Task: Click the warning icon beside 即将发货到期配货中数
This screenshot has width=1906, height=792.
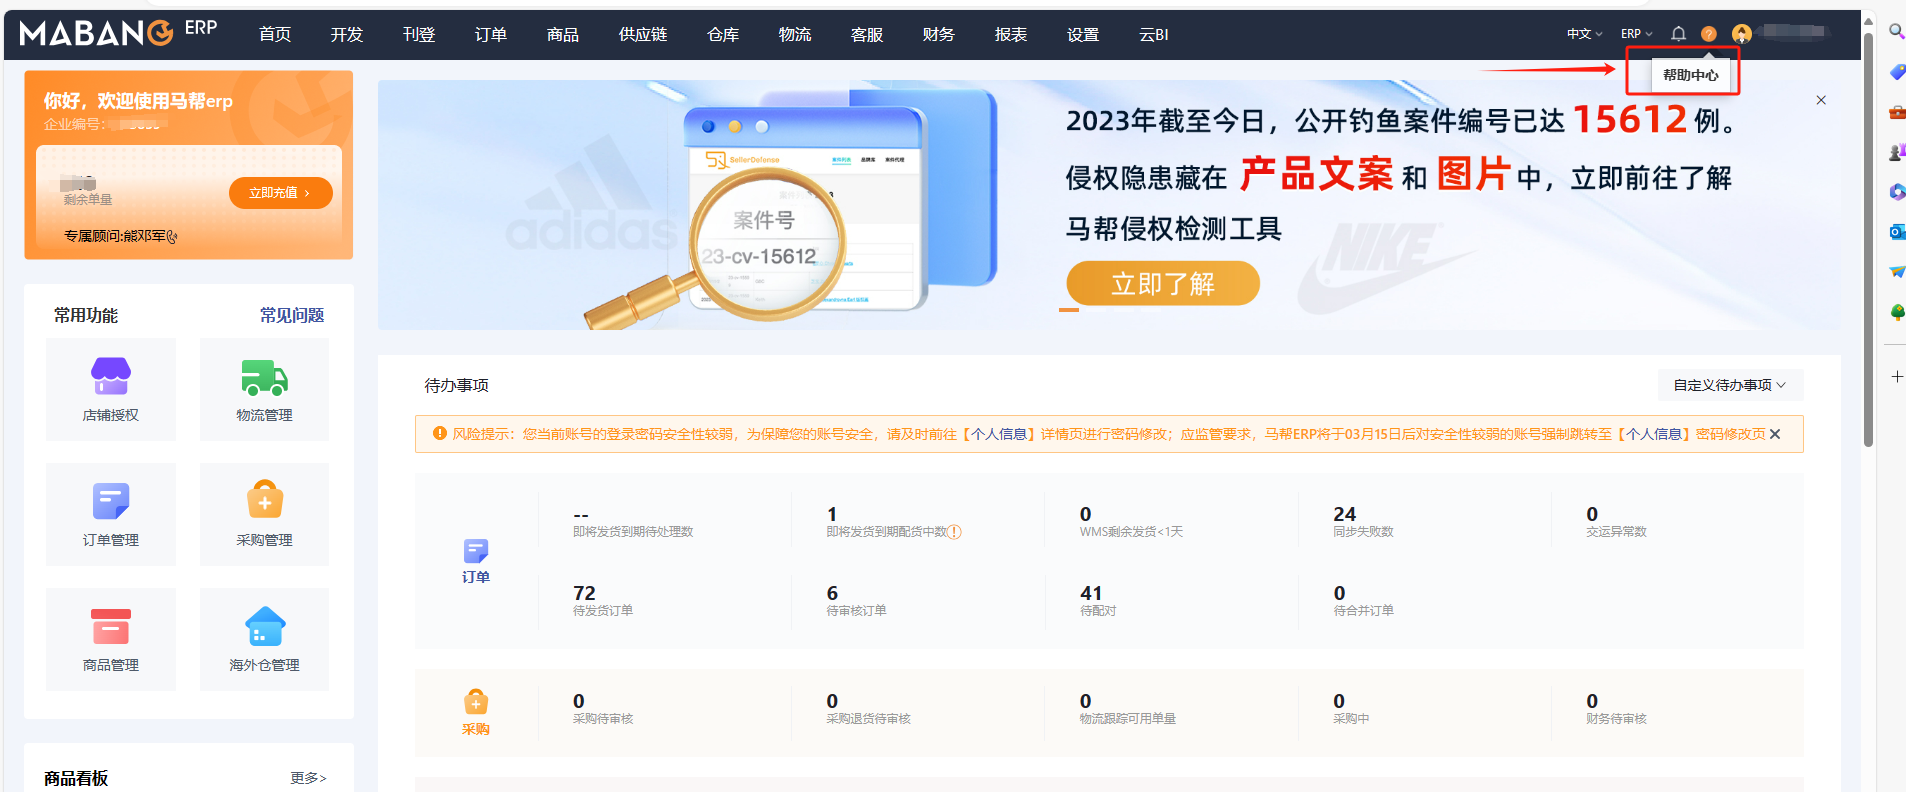Action: pyautogui.click(x=955, y=532)
